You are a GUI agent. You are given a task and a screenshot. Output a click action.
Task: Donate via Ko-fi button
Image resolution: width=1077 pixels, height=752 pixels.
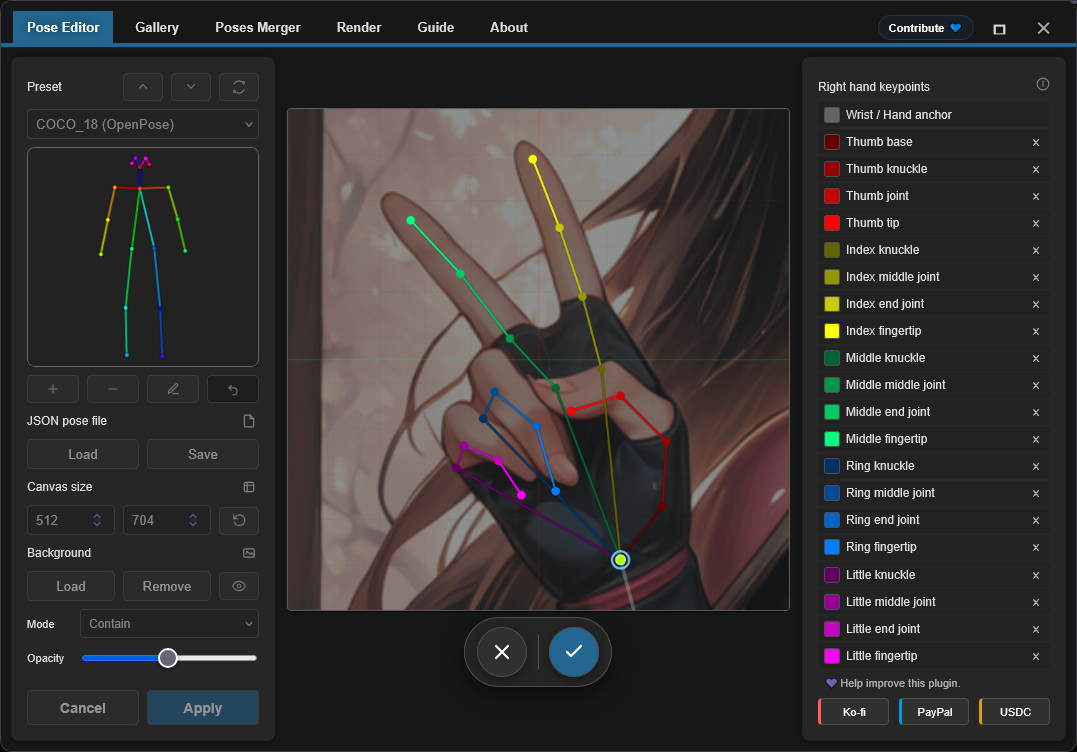854,712
